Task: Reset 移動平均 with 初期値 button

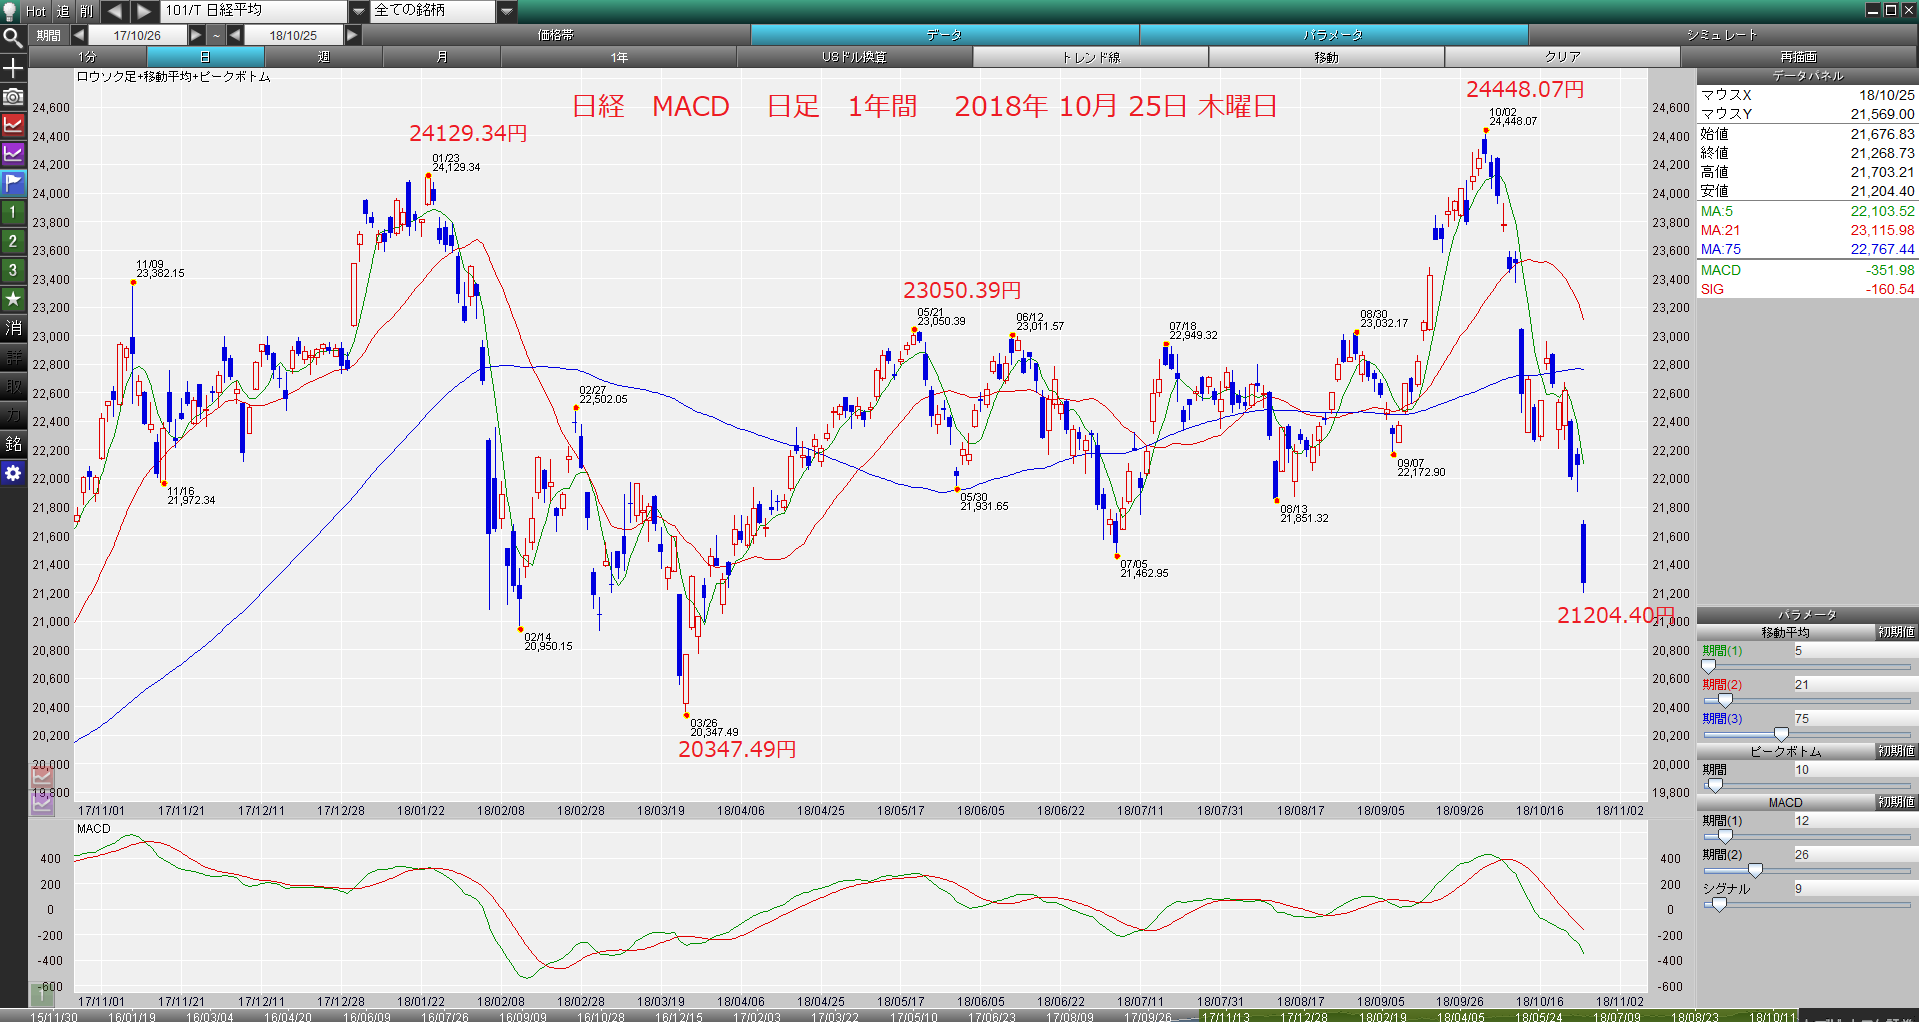Action: [1896, 632]
